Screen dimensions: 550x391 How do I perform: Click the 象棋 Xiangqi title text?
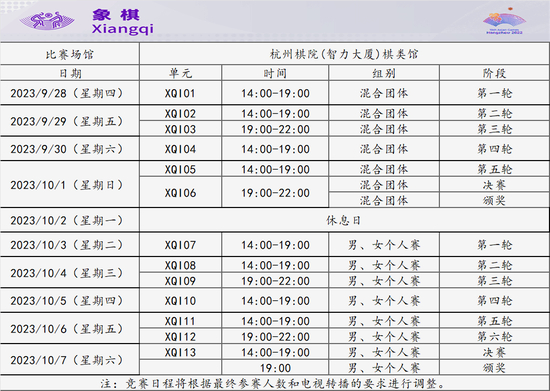click(122, 22)
